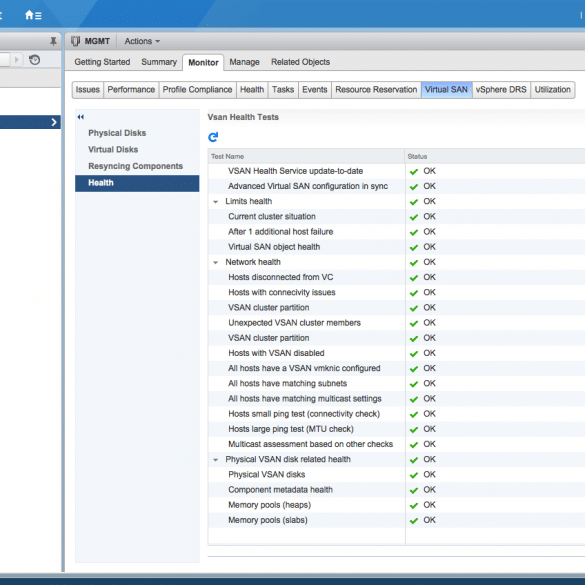
Task: Click the Home menu icon
Action: [33, 15]
